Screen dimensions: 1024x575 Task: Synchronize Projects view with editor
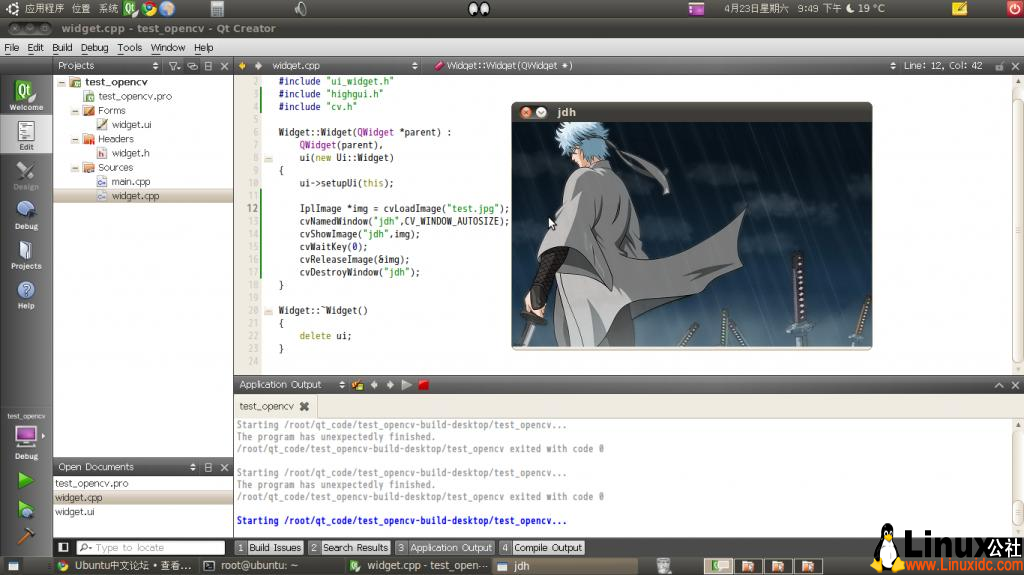[x=192, y=66]
